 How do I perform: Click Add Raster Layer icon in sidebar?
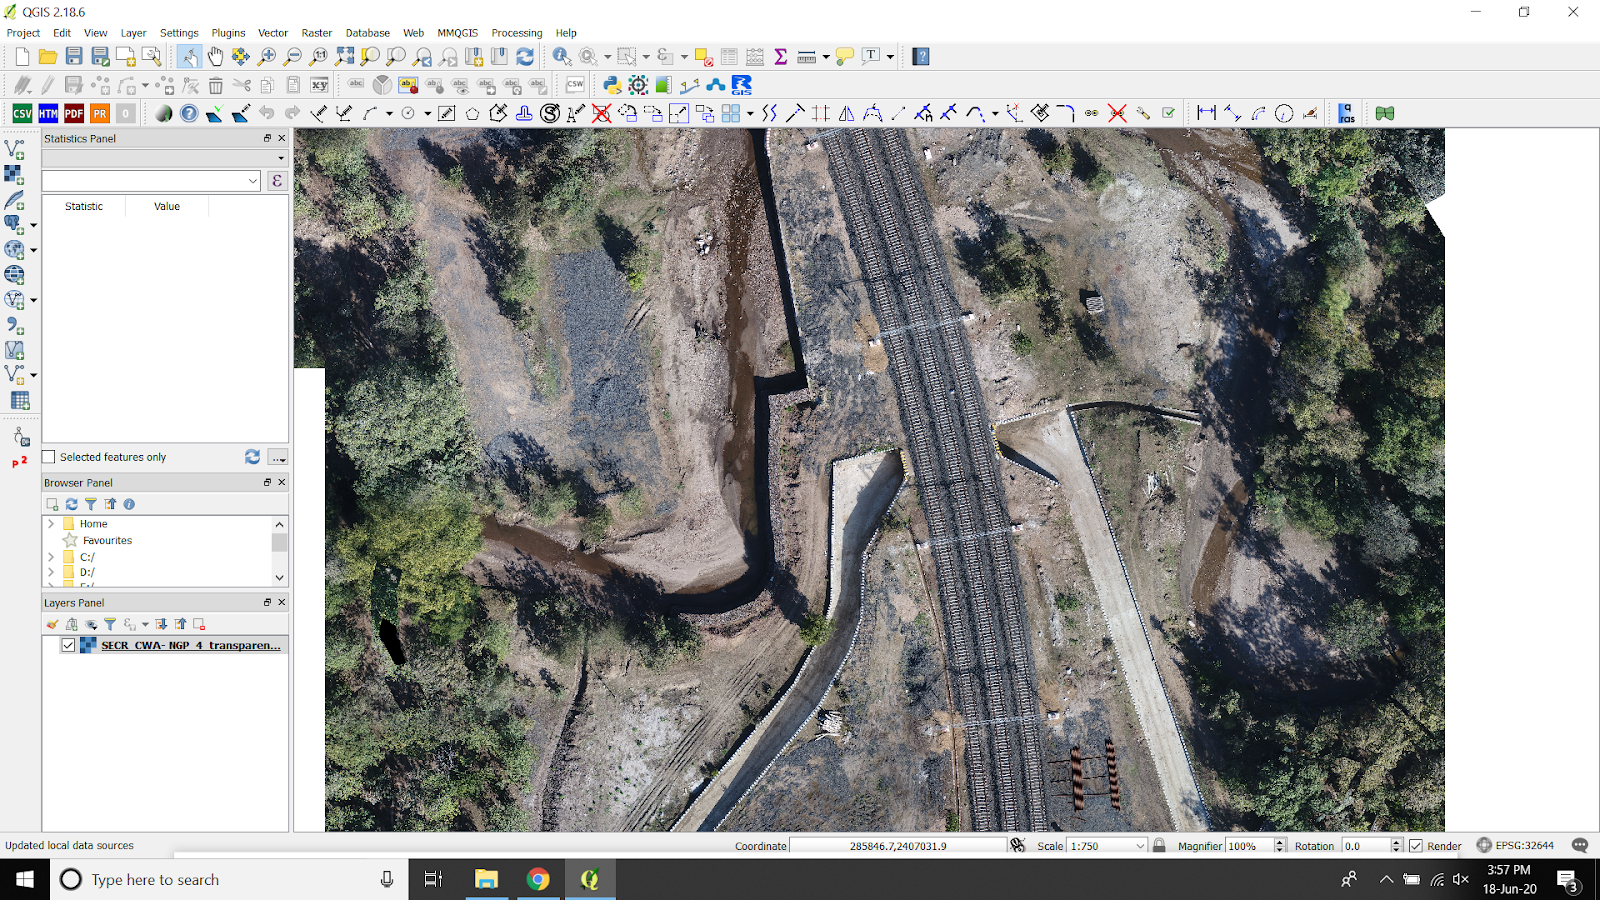pos(14,174)
